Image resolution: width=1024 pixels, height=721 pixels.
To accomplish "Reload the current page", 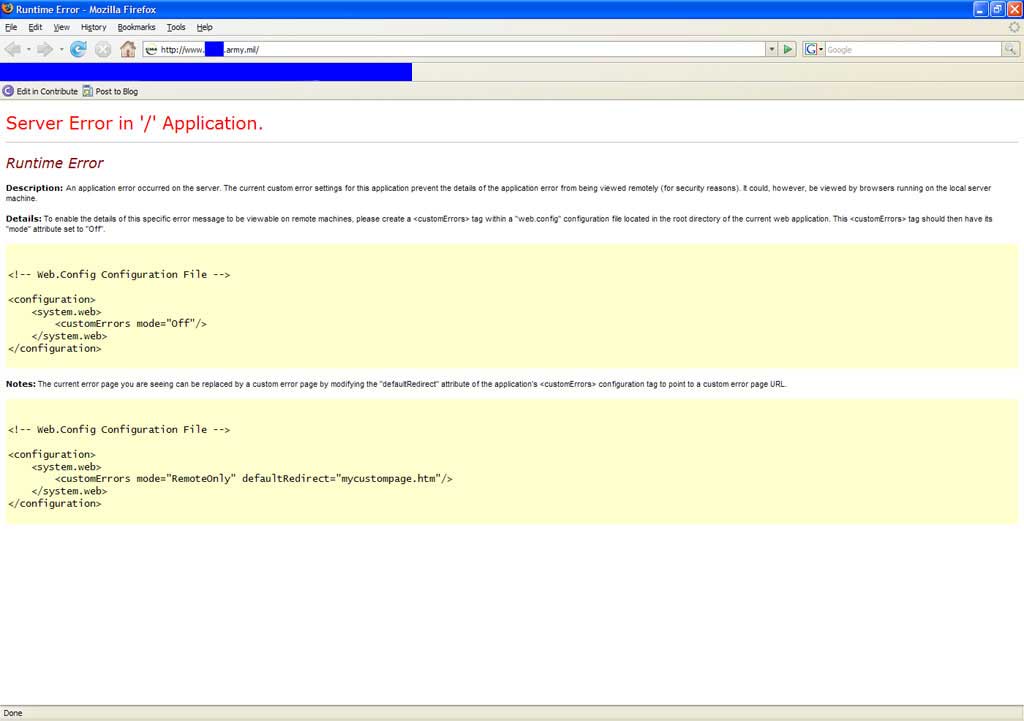I will [78, 49].
